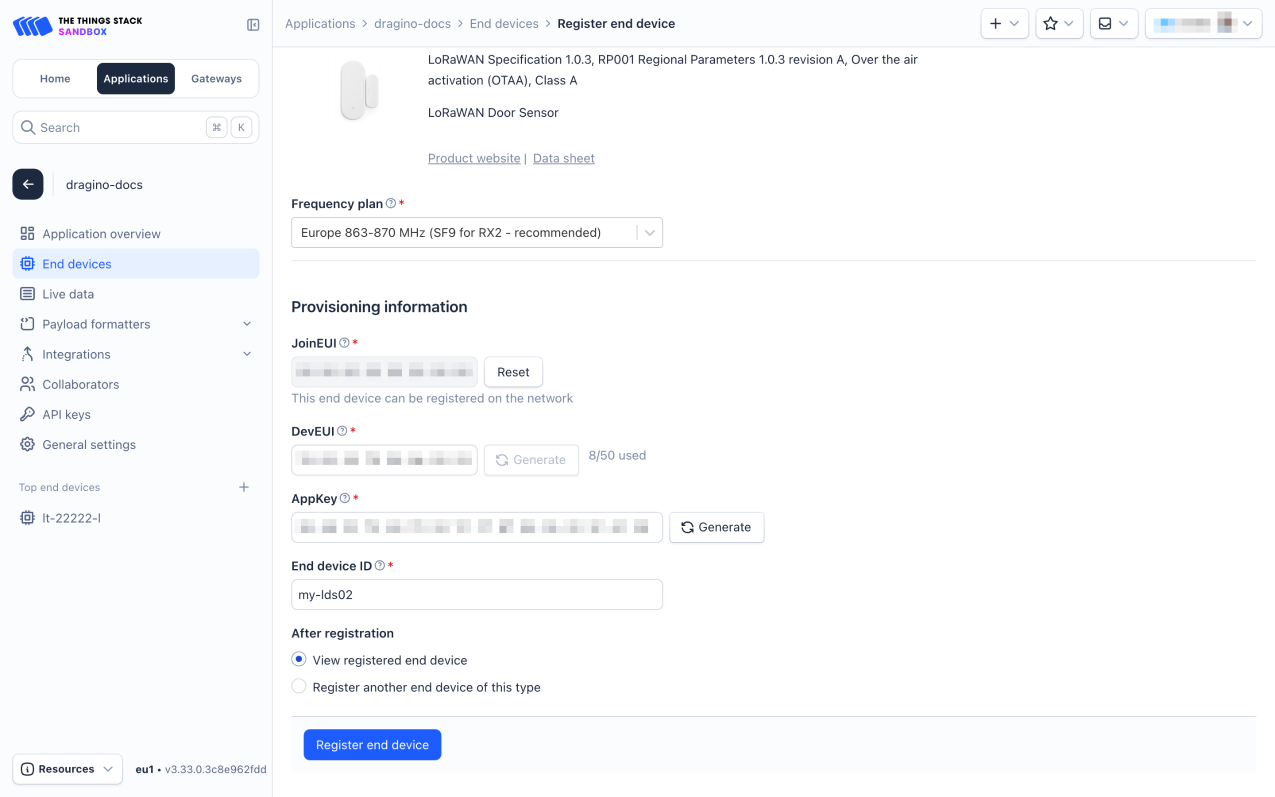The width and height of the screenshot is (1275, 797).
Task: Click the DevEUI input field
Action: [x=384, y=459]
